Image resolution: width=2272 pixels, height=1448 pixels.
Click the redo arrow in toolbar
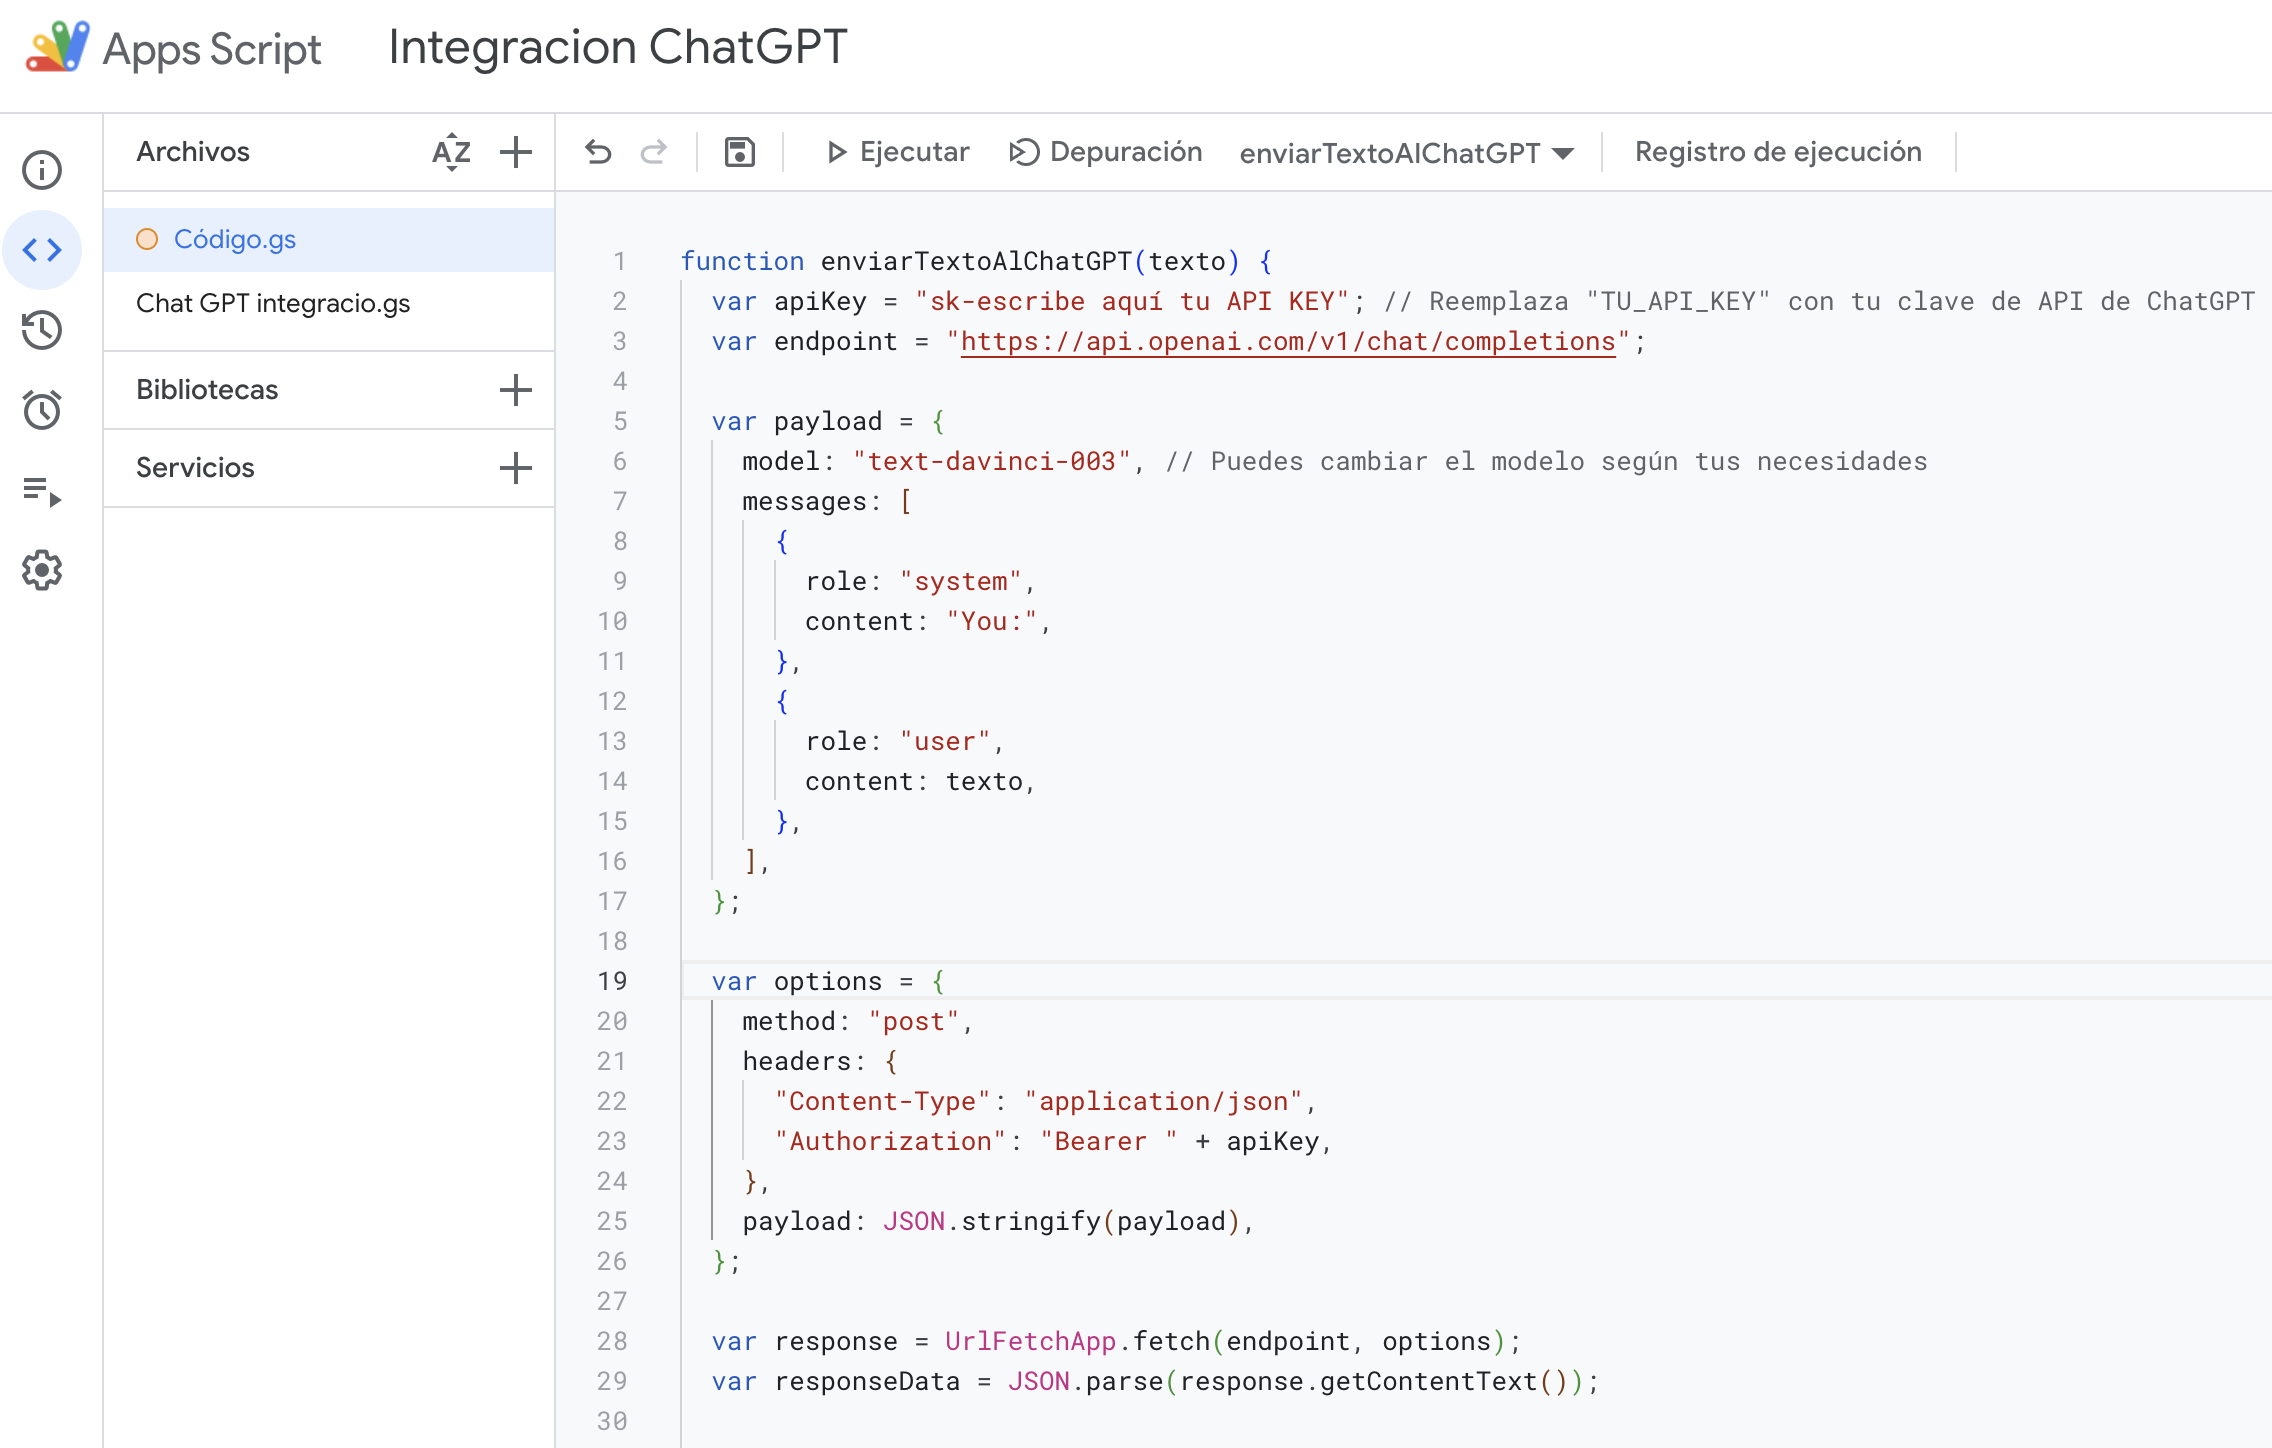[654, 152]
